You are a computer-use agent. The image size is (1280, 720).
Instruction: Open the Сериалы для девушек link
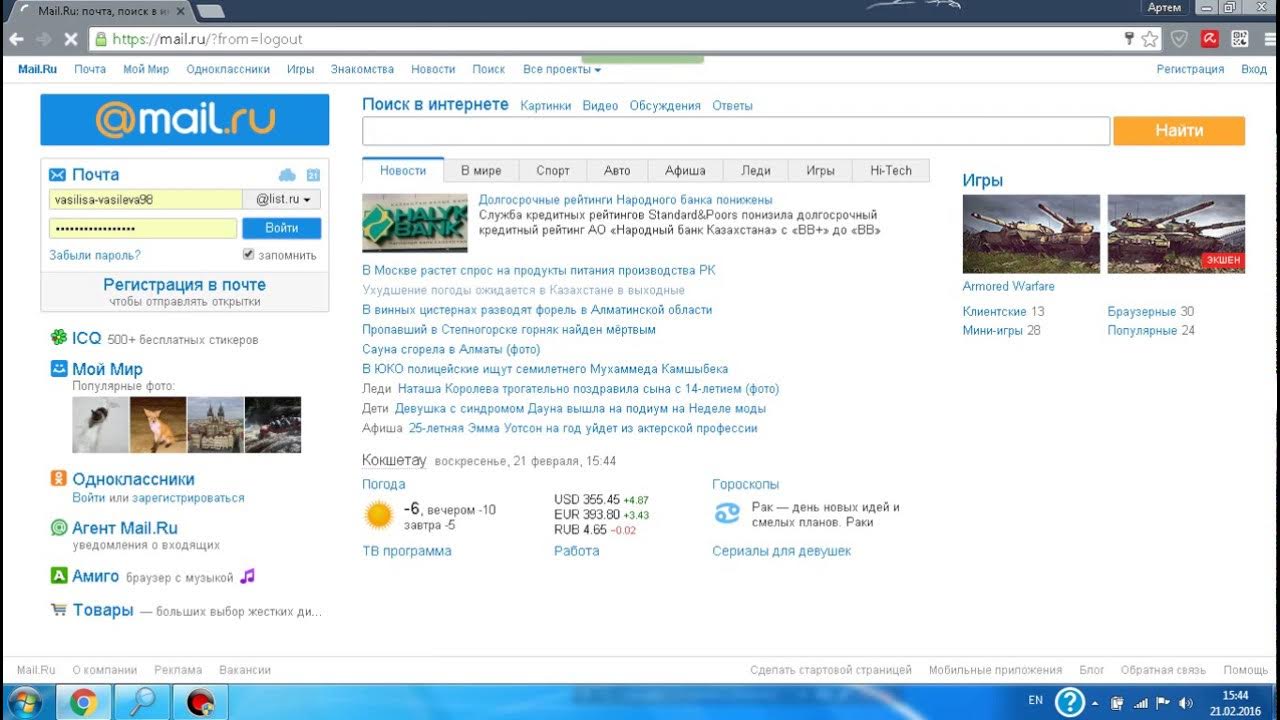coord(782,551)
